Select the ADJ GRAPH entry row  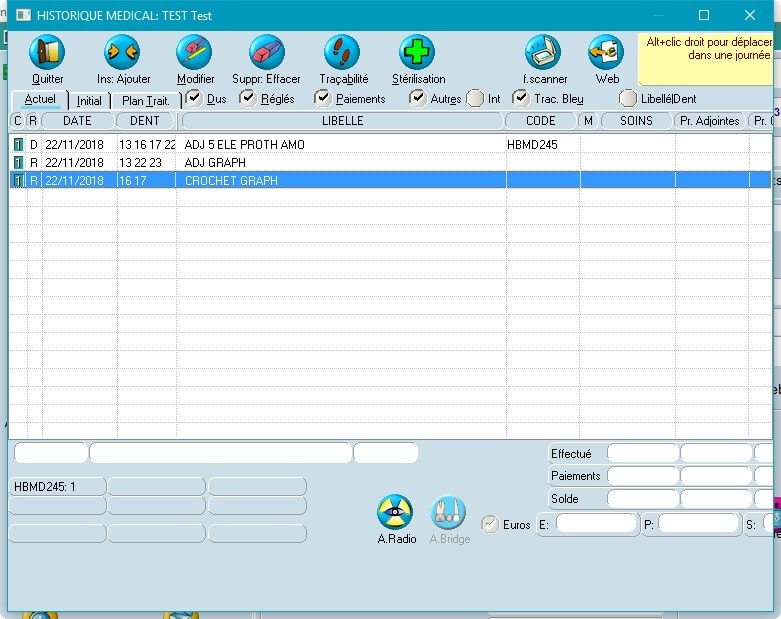[x=215, y=163]
